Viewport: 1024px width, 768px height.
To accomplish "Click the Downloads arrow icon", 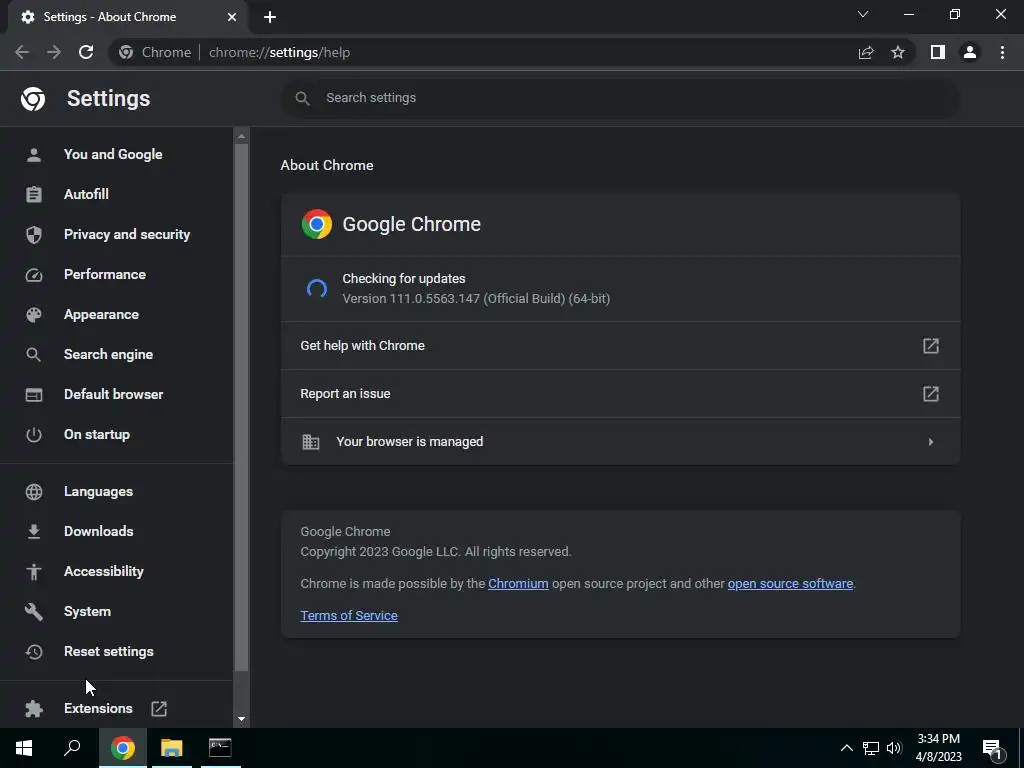I will [34, 532].
